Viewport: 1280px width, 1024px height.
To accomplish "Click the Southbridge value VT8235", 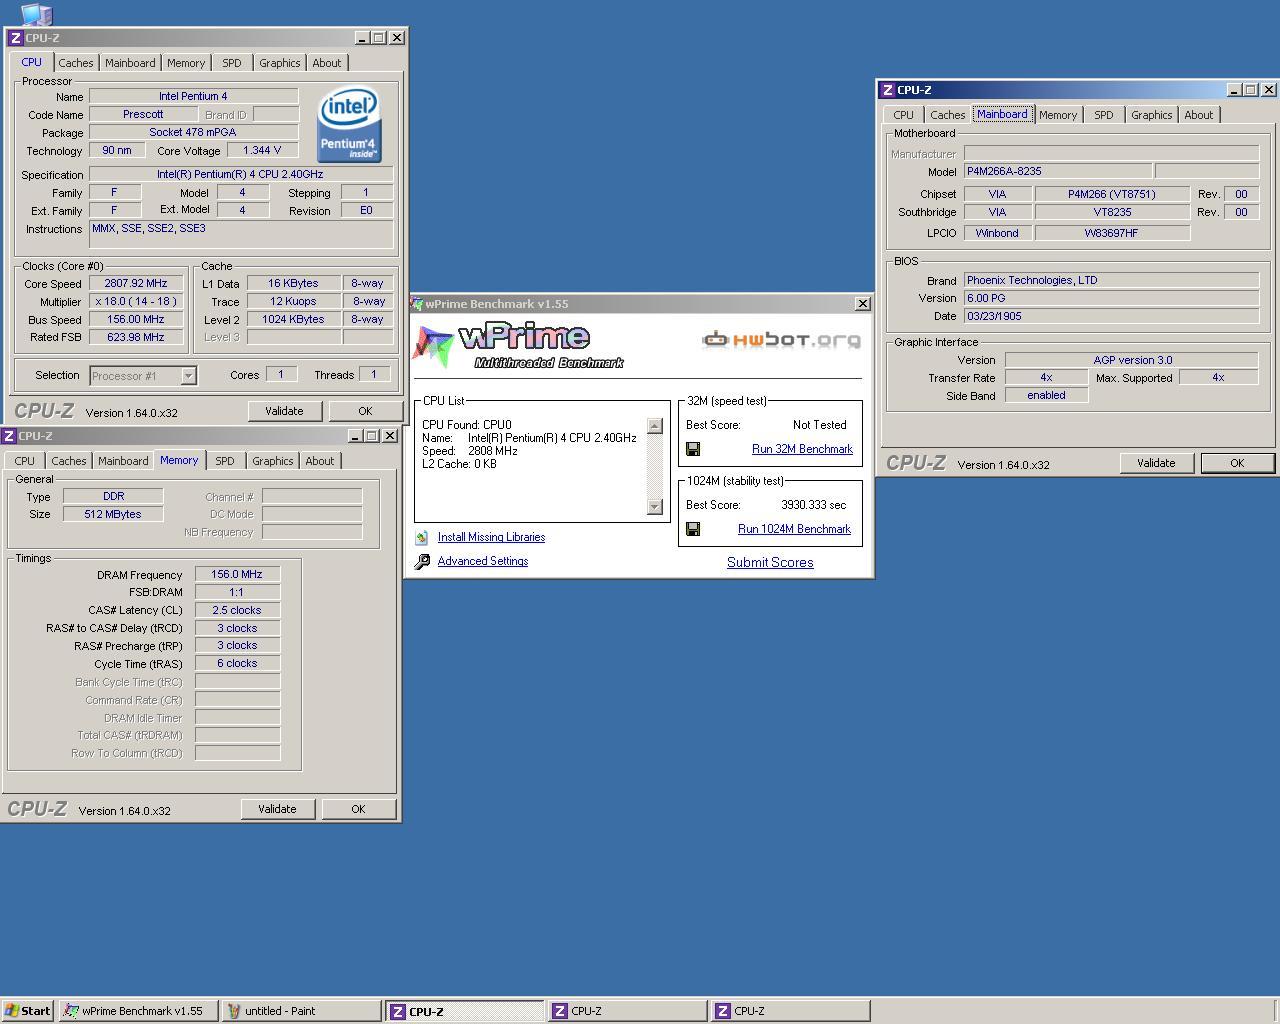I will 1112,212.
